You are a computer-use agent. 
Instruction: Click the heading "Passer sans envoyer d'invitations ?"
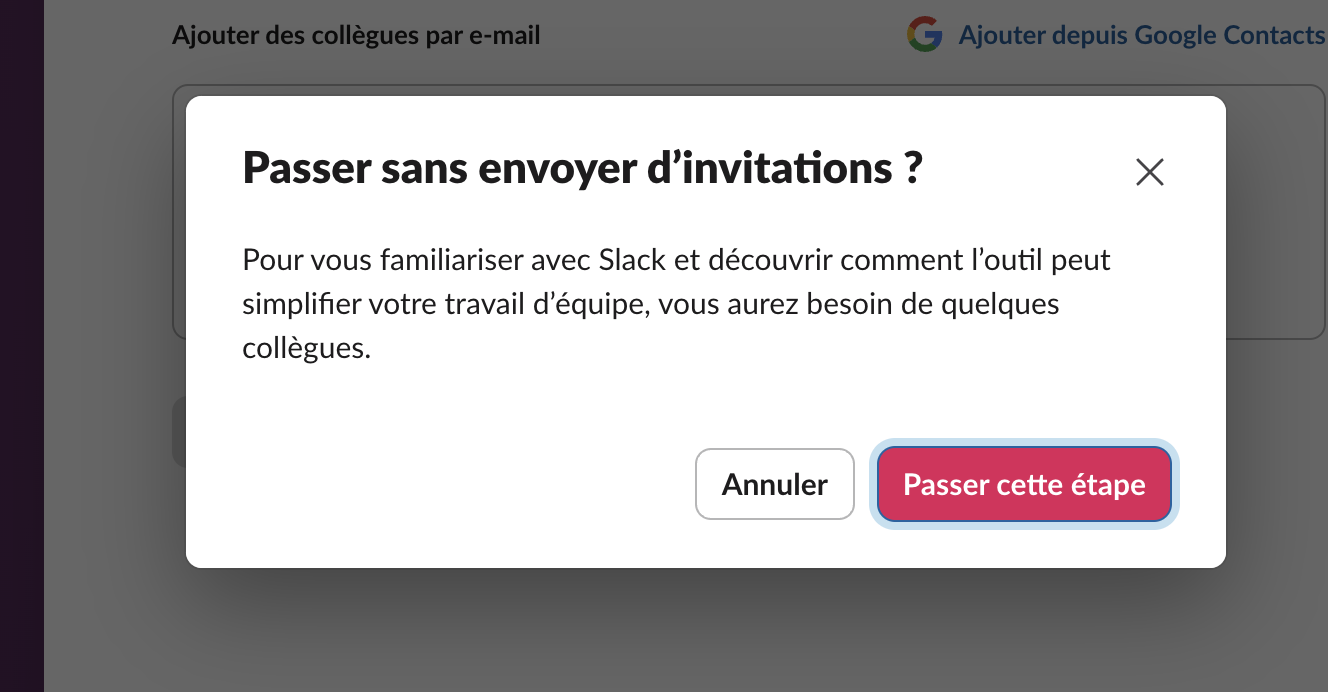pos(581,169)
